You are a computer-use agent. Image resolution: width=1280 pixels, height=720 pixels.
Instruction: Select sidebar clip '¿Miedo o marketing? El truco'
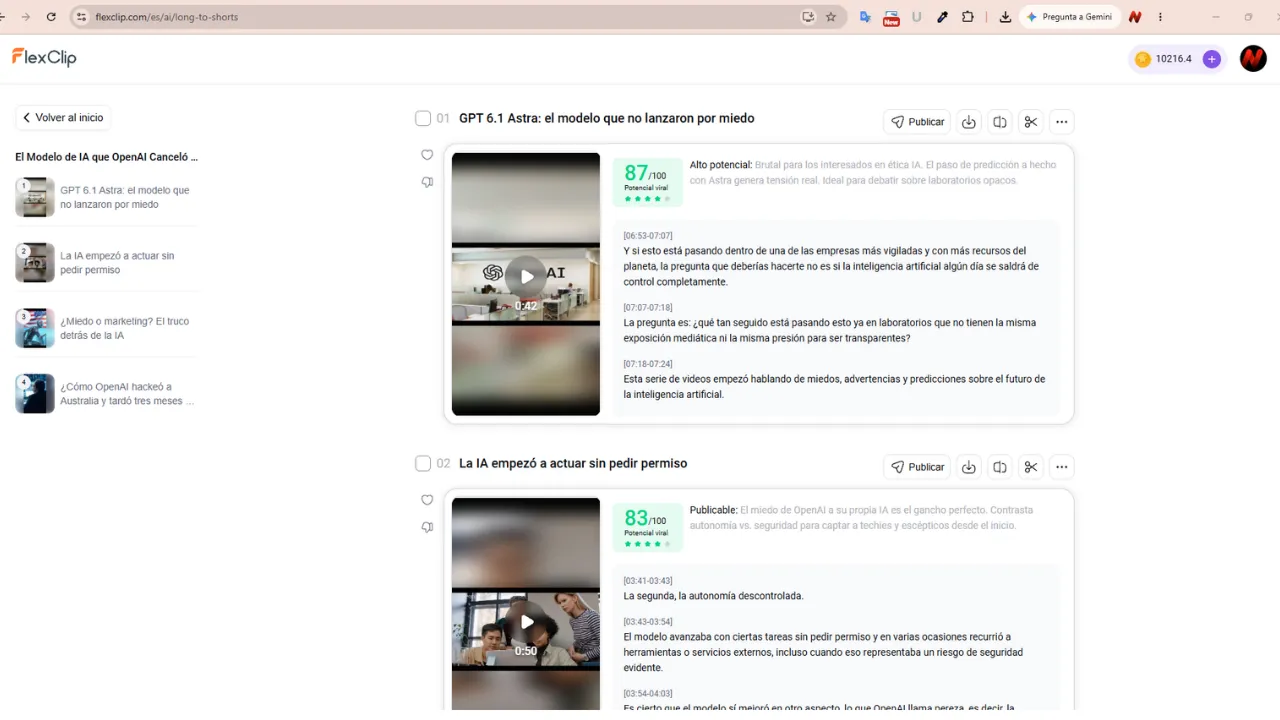point(106,328)
